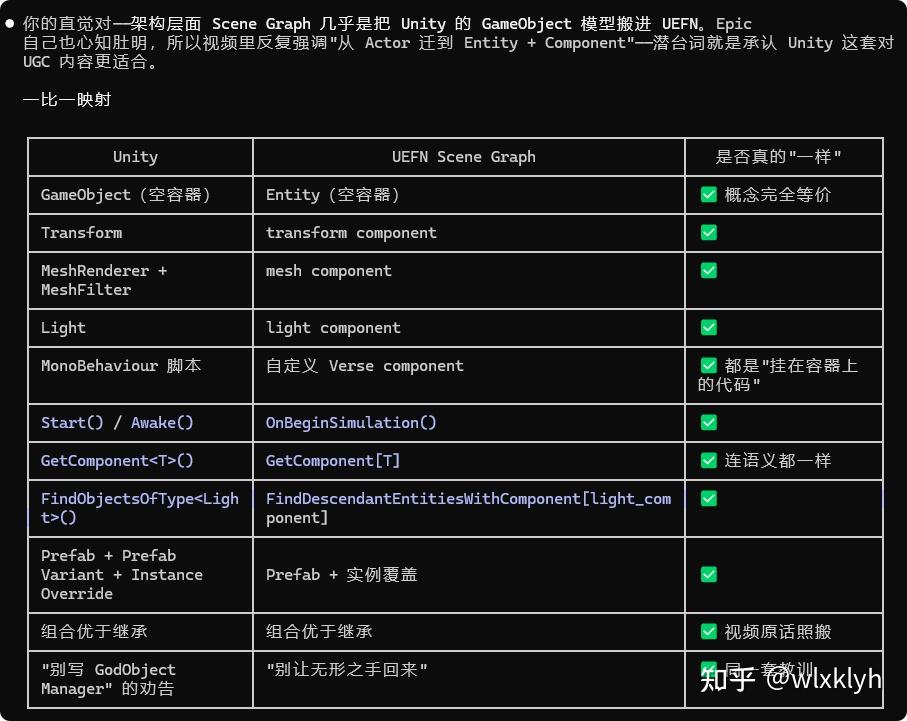The image size is (907, 721).
Task: Click the check mark before 都是"挂在容器上的代码"
Action: click(x=709, y=365)
